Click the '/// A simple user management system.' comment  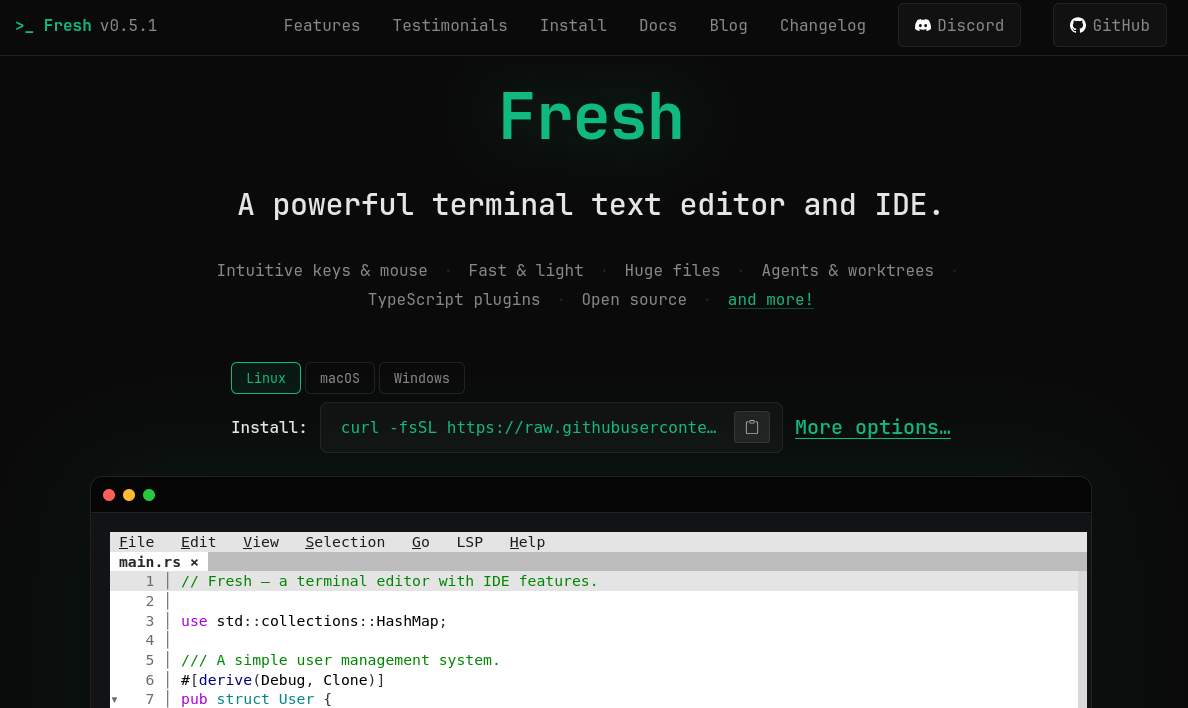click(x=340, y=660)
